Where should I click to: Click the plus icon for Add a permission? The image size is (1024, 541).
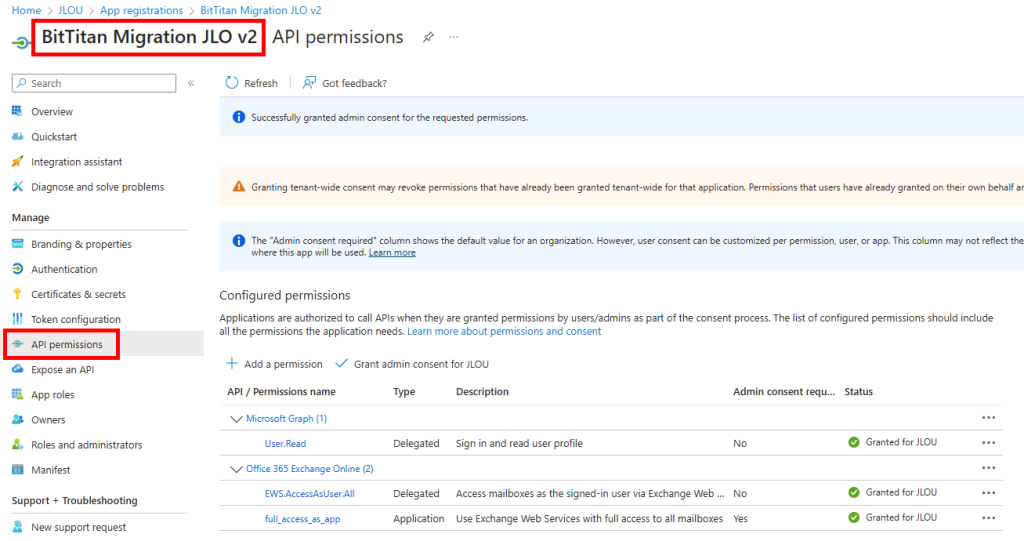point(232,363)
